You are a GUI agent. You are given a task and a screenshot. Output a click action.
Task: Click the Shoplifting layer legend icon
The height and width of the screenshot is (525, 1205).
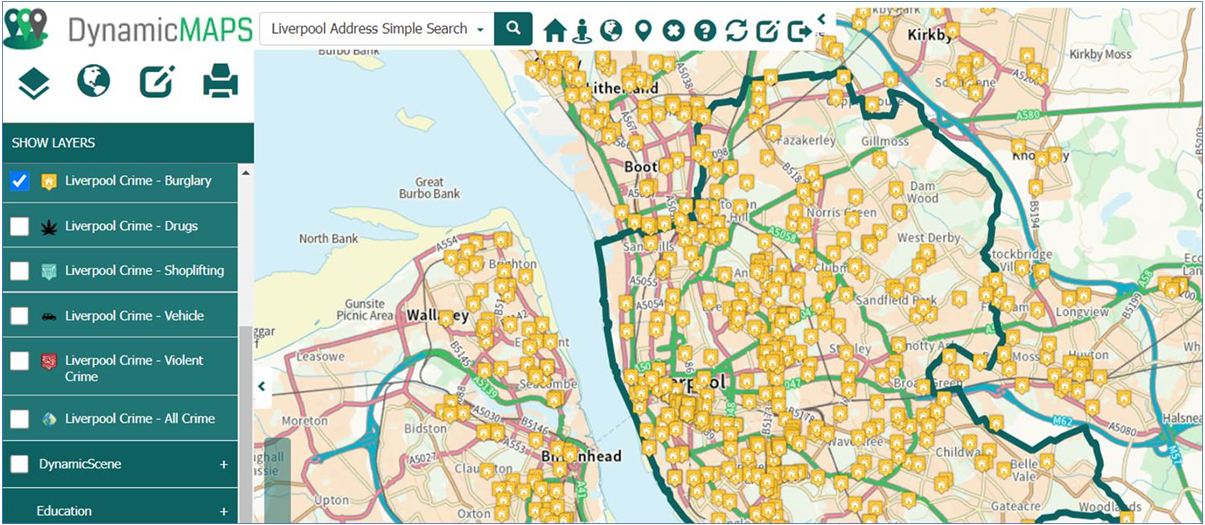point(49,271)
